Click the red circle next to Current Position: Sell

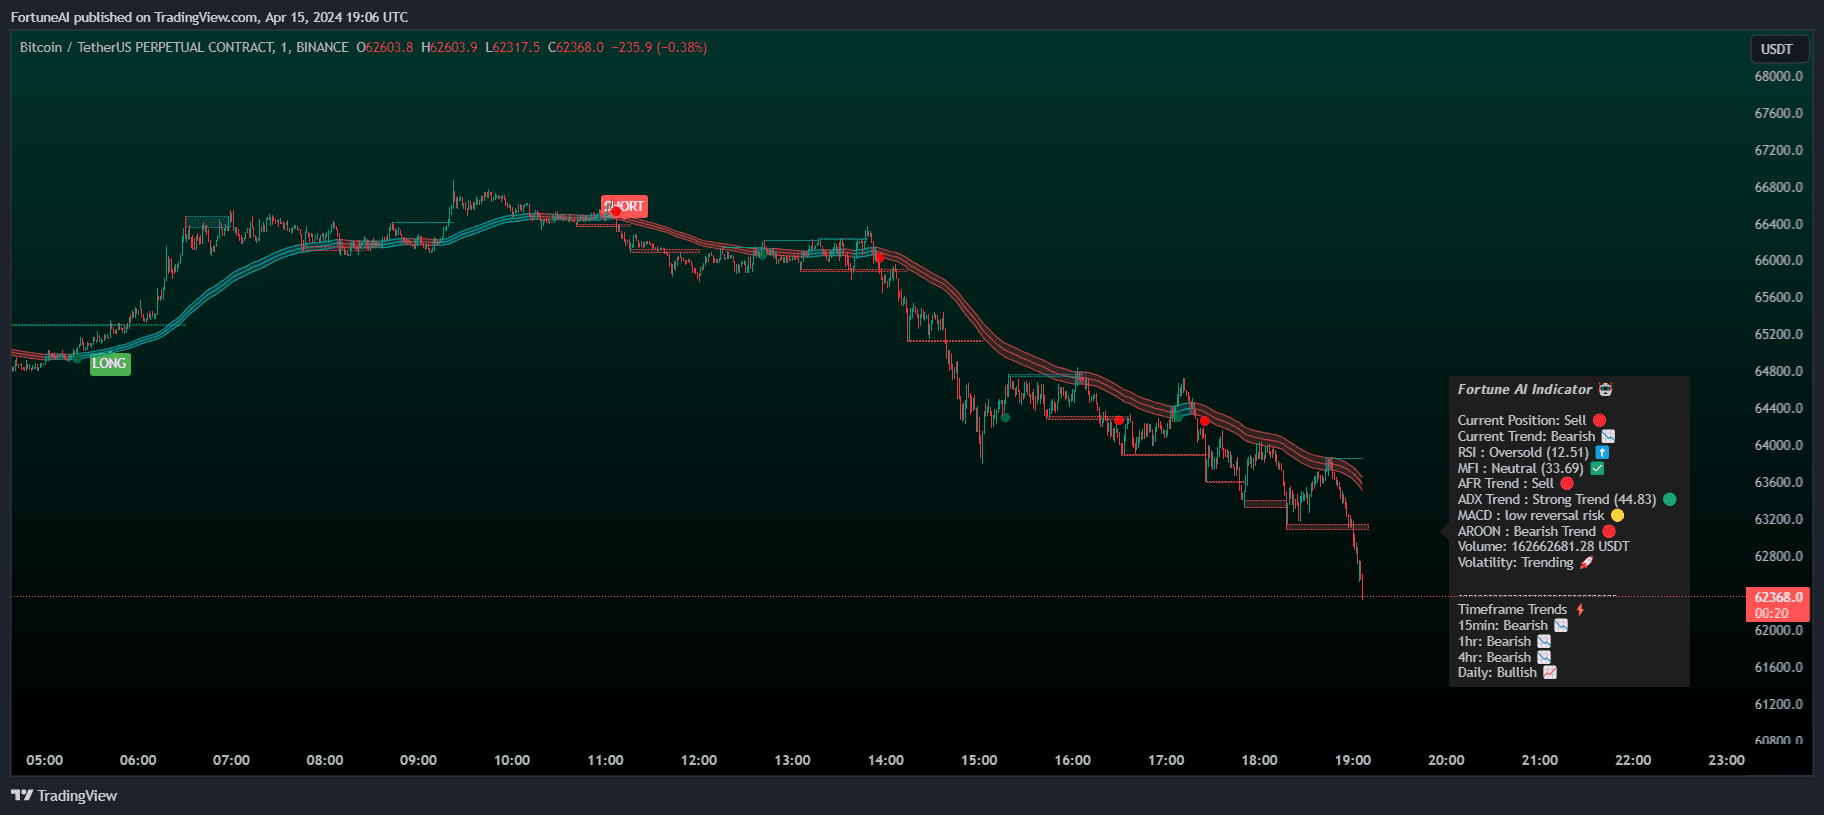coord(1599,420)
